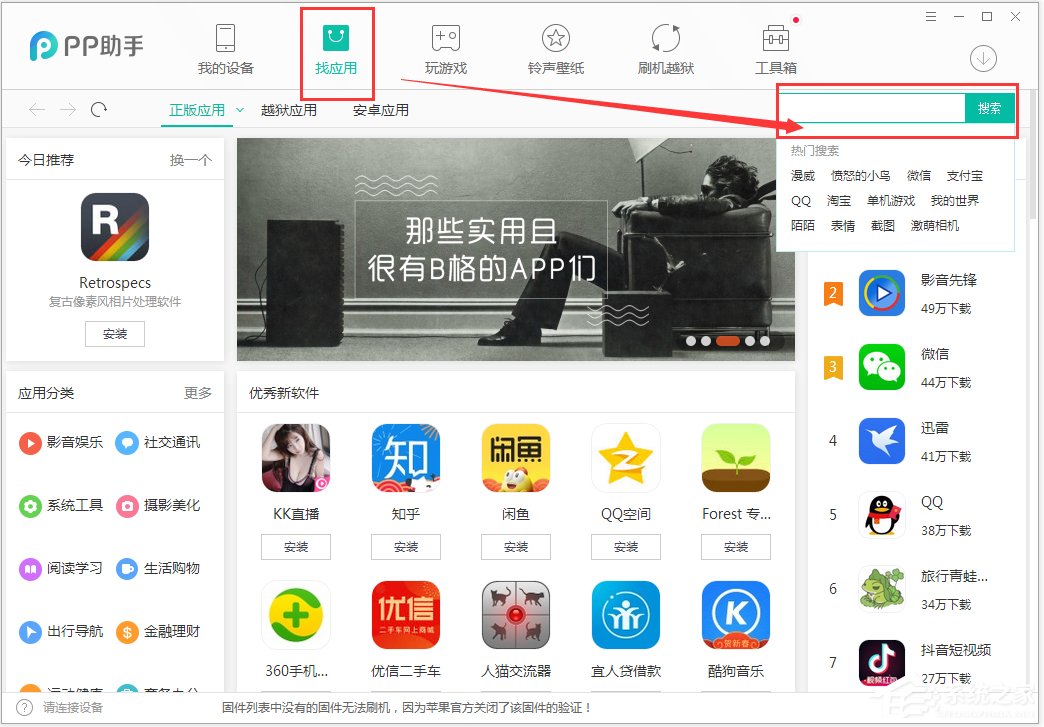The height and width of the screenshot is (727, 1044).
Task: Open the 酷狗音乐 app icon
Action: (x=736, y=615)
